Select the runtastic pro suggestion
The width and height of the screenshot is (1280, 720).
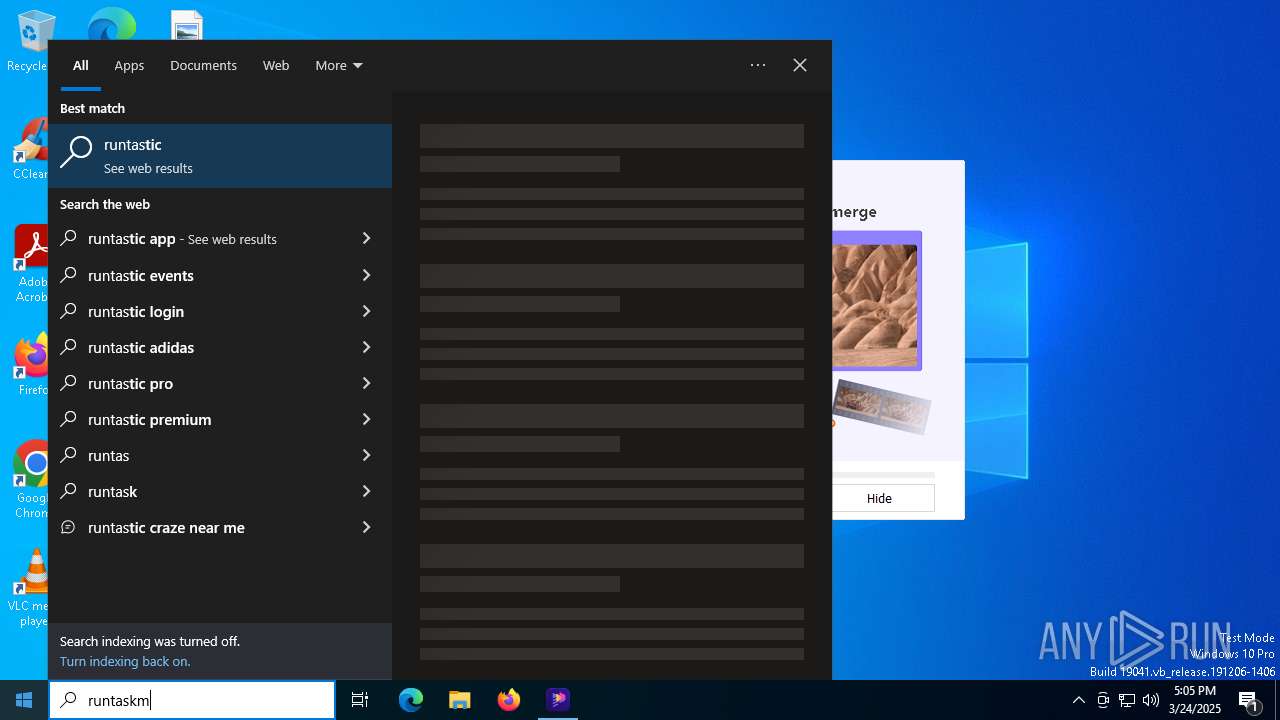[200, 383]
